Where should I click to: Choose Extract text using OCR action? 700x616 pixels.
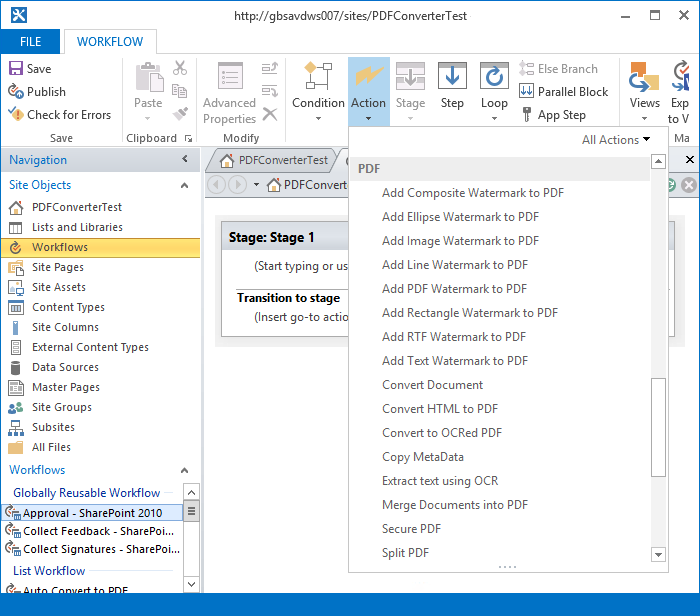(440, 481)
